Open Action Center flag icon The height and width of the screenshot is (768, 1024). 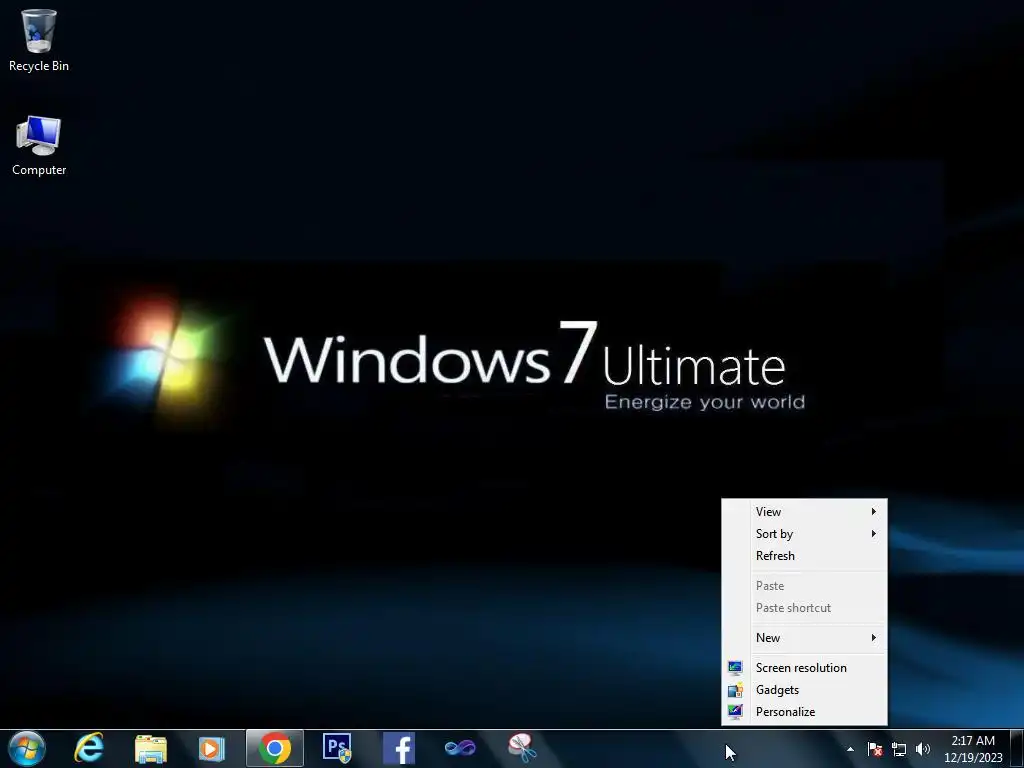tap(875, 749)
